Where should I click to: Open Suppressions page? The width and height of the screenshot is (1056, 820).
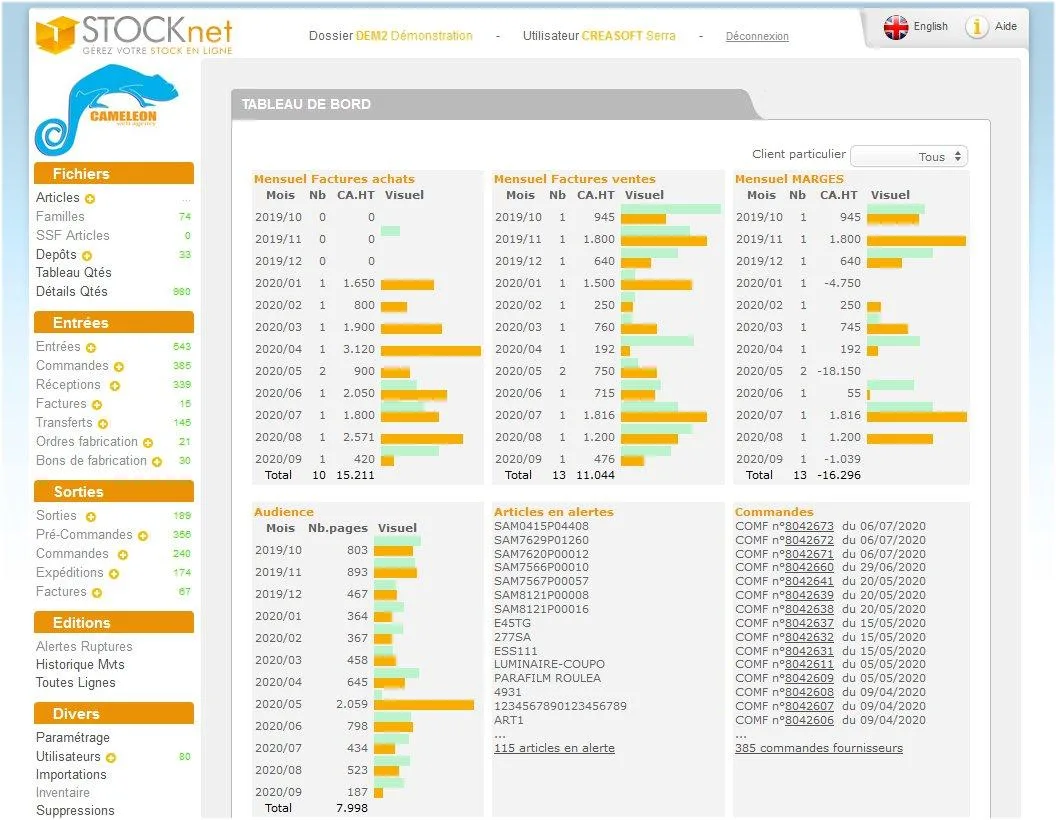[75, 811]
